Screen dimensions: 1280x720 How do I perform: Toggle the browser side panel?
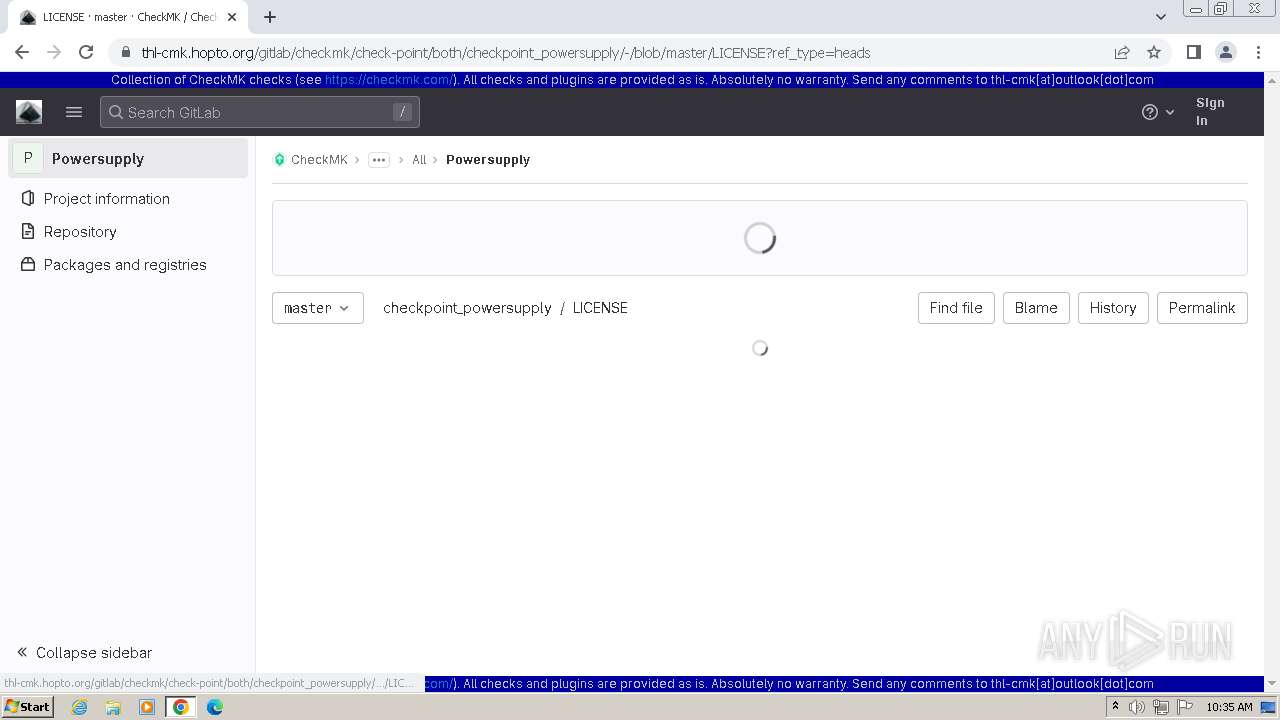[x=1193, y=53]
